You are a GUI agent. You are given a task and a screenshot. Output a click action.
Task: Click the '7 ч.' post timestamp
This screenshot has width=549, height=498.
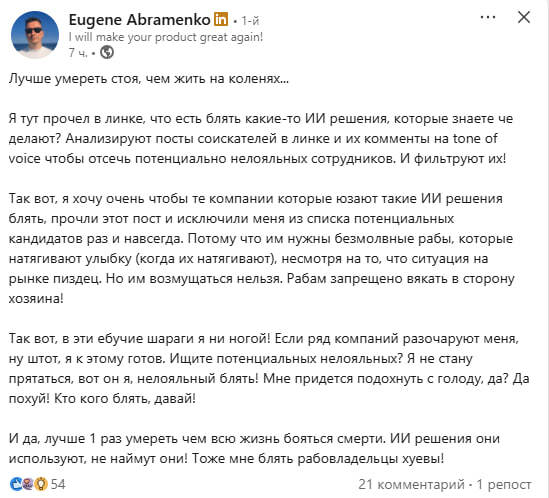pos(78,53)
